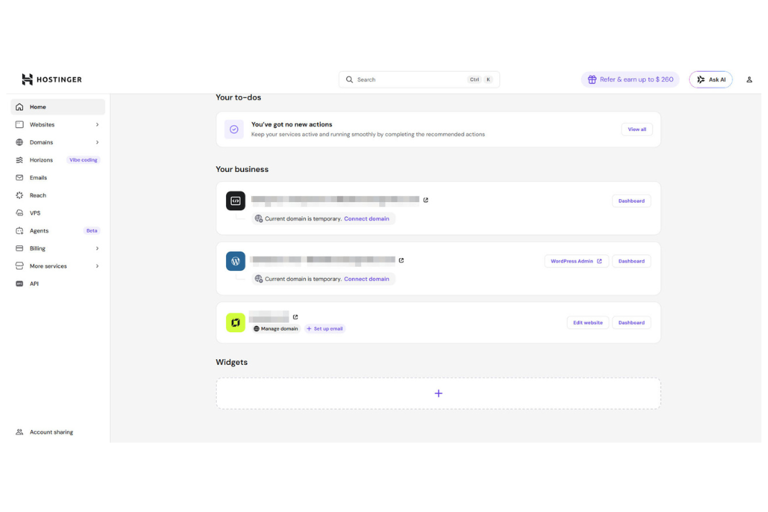
Task: Open the WordPress site's external link icon
Action: (x=401, y=260)
